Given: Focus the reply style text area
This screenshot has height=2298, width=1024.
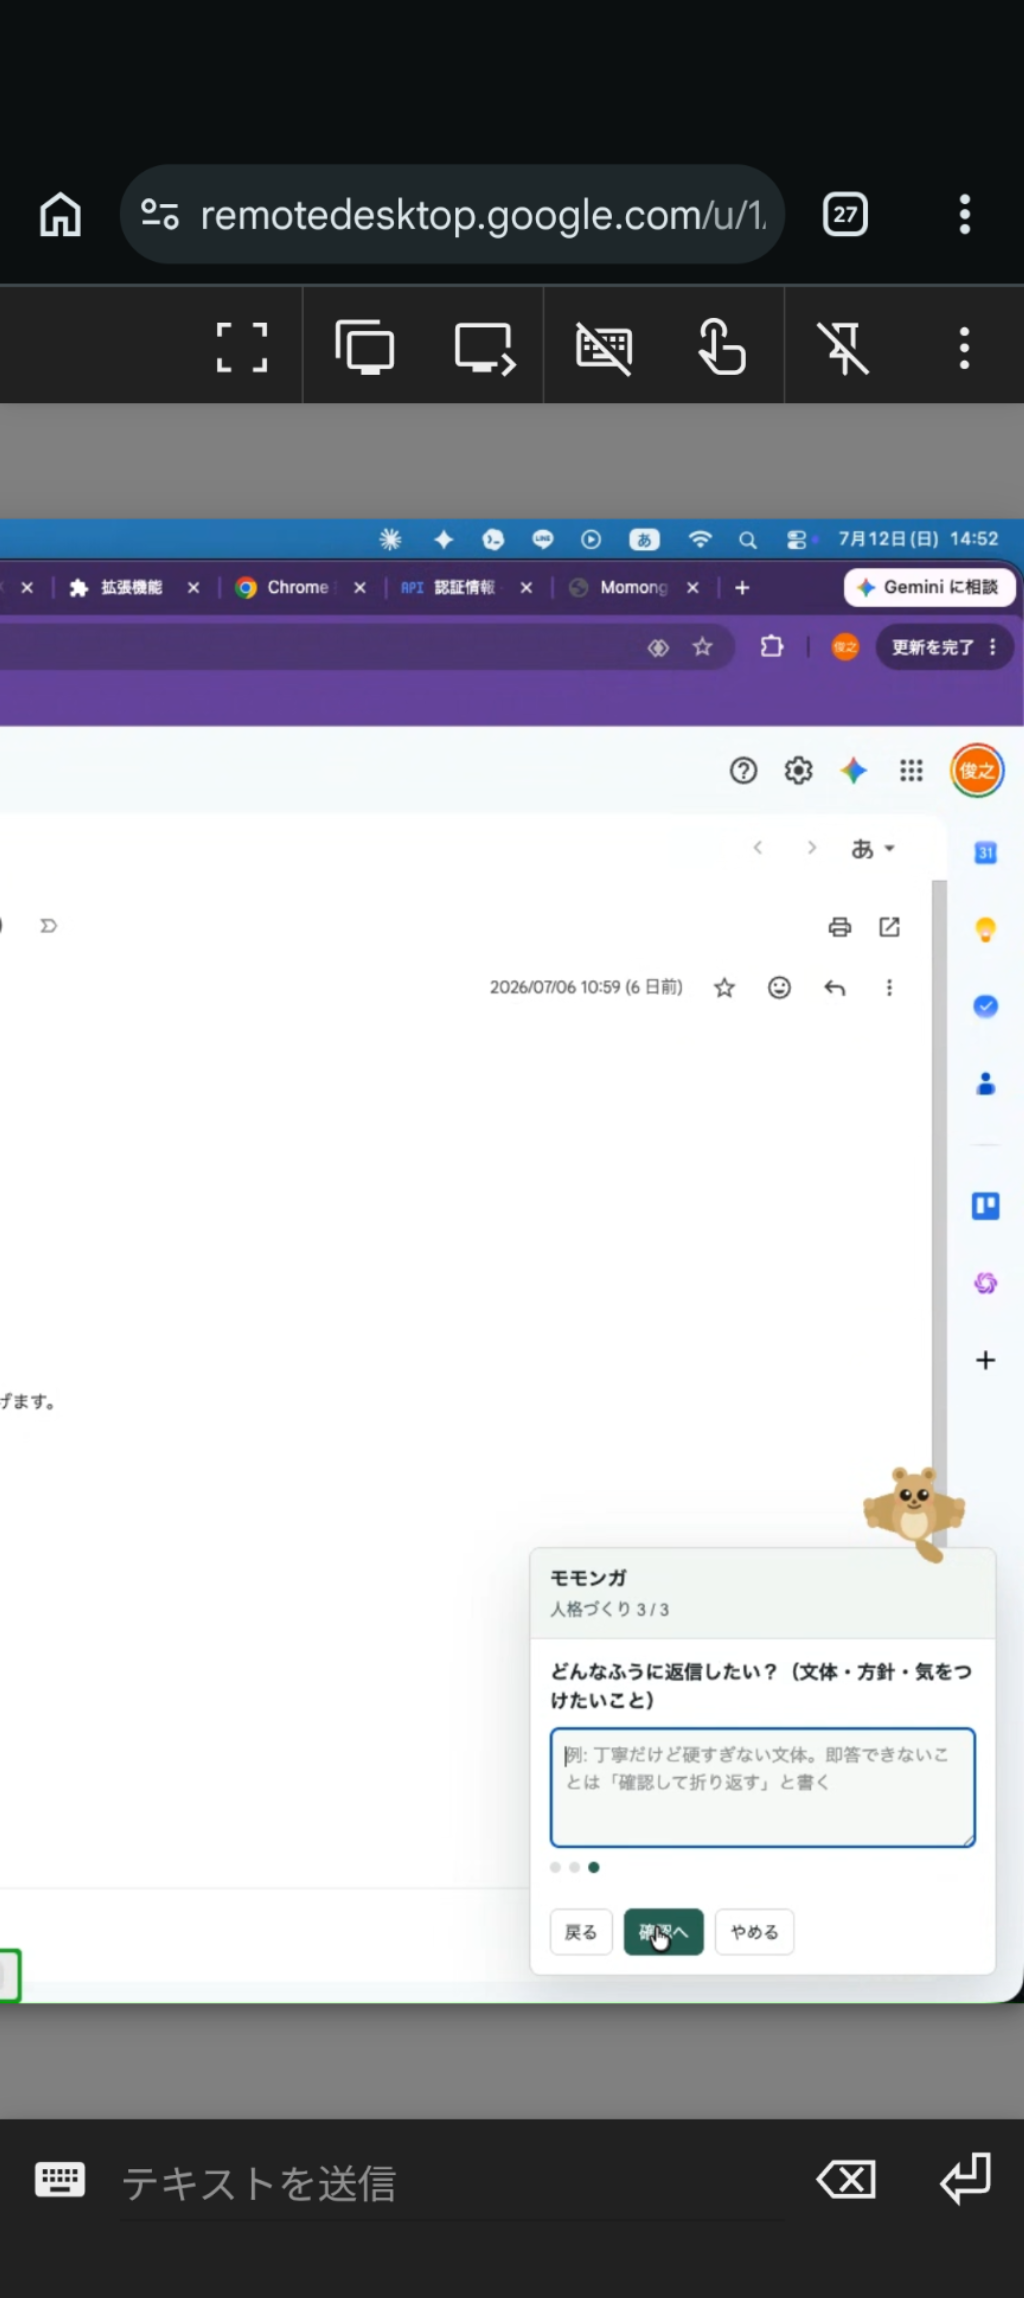Looking at the screenshot, I should tap(762, 1787).
